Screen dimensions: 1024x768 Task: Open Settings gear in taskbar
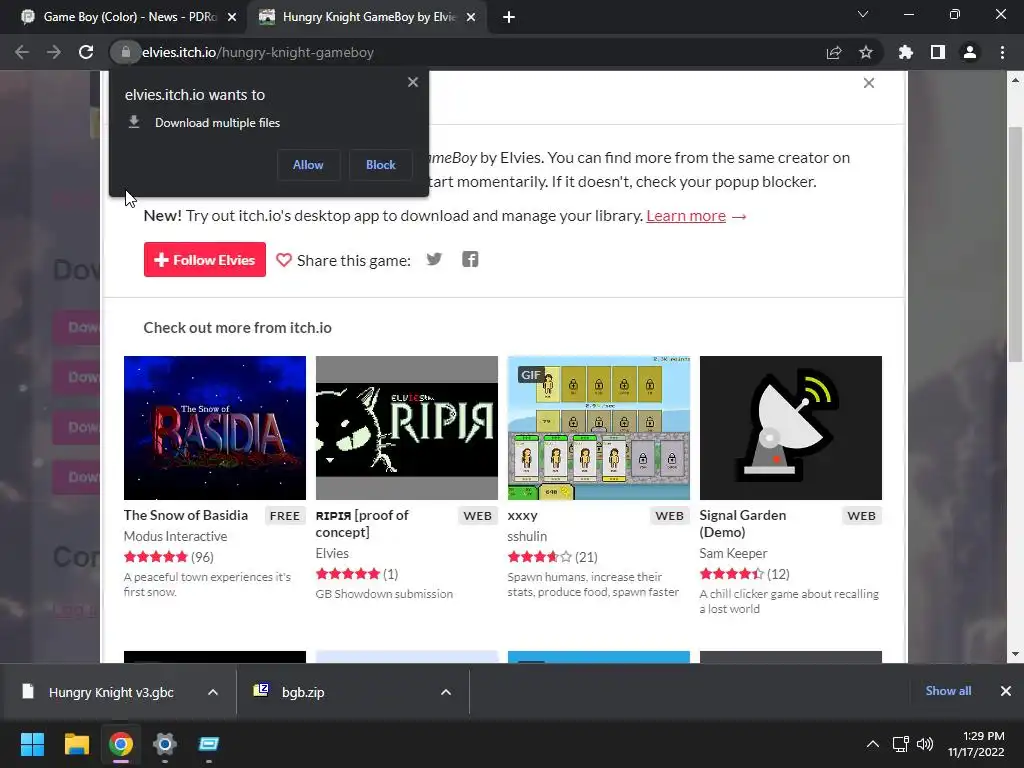[x=165, y=744]
